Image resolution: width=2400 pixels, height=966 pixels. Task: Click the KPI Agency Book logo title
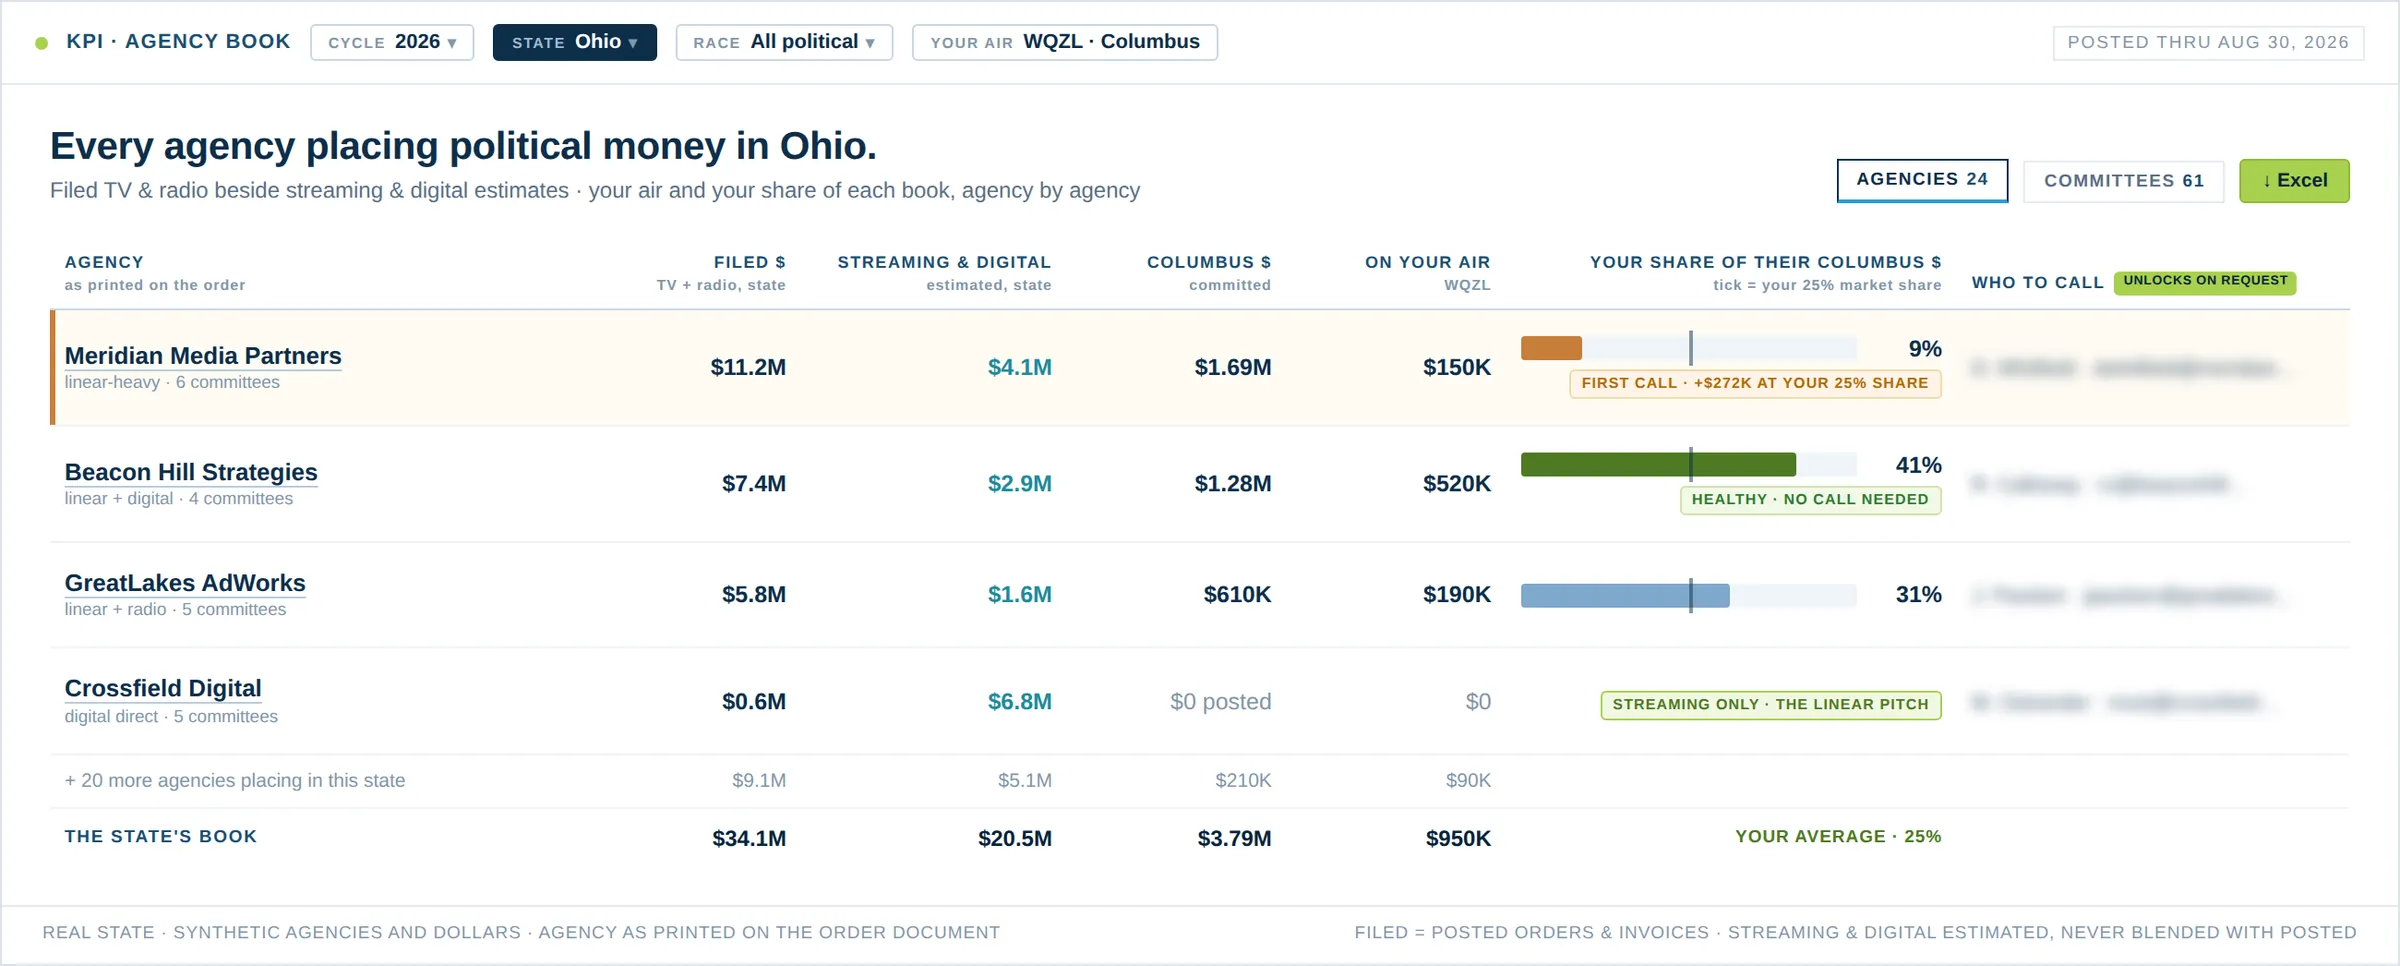178,41
